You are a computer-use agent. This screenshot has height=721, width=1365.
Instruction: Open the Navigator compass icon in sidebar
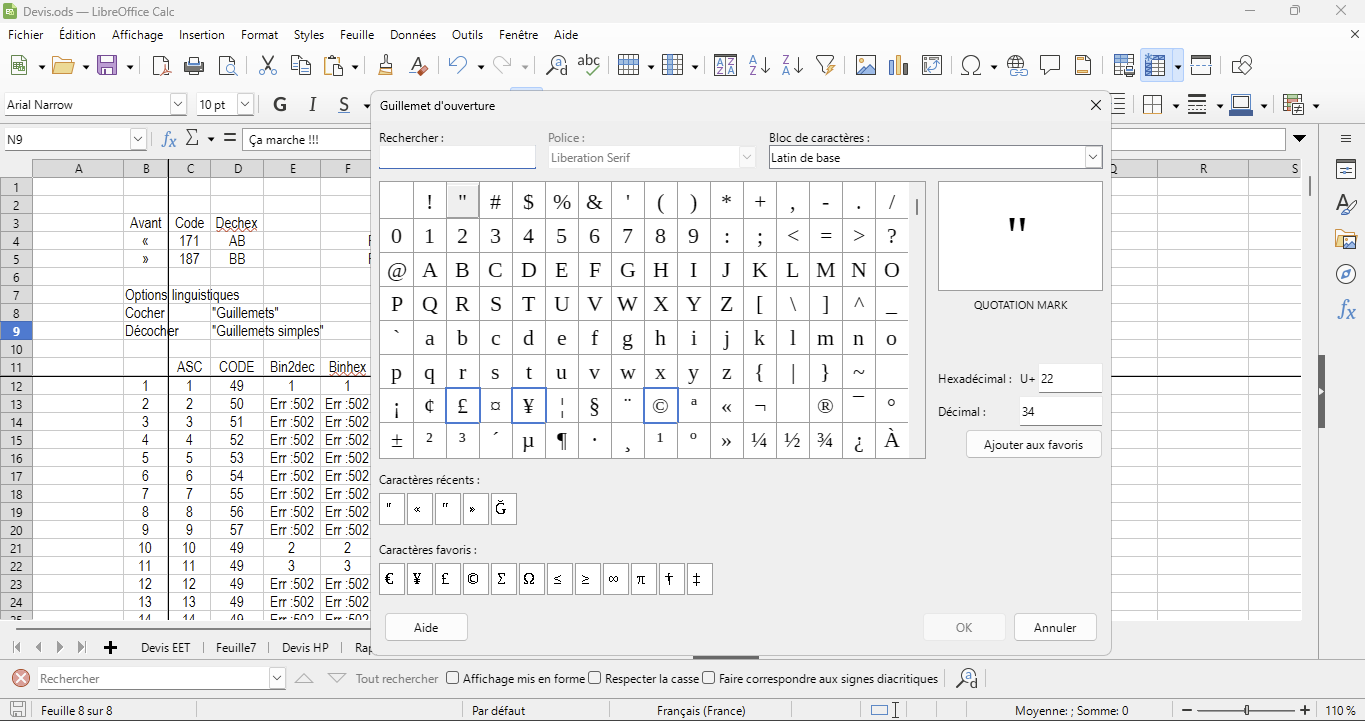pos(1346,274)
